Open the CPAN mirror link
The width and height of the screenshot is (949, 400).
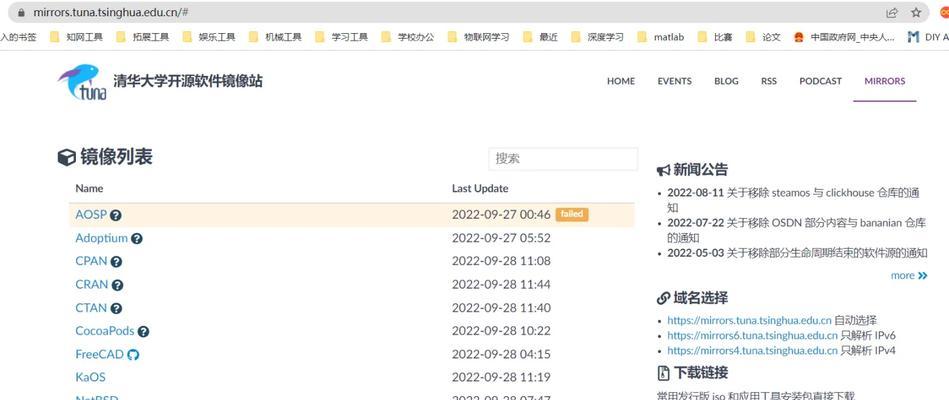point(91,261)
